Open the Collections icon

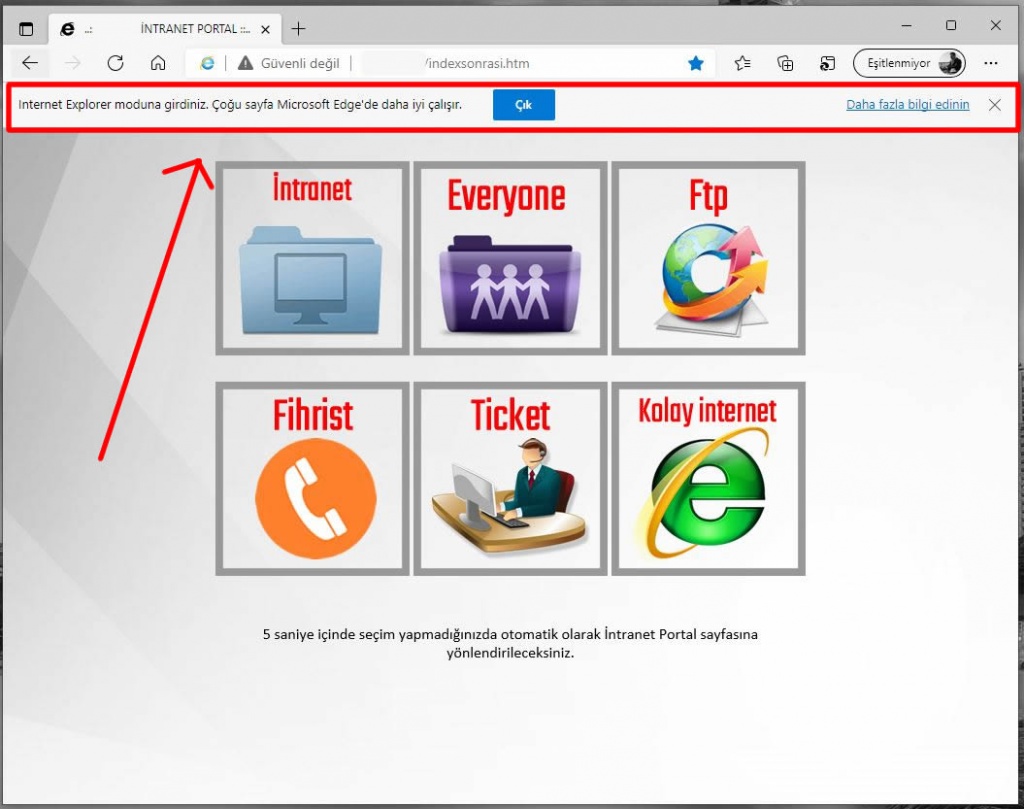[786, 63]
